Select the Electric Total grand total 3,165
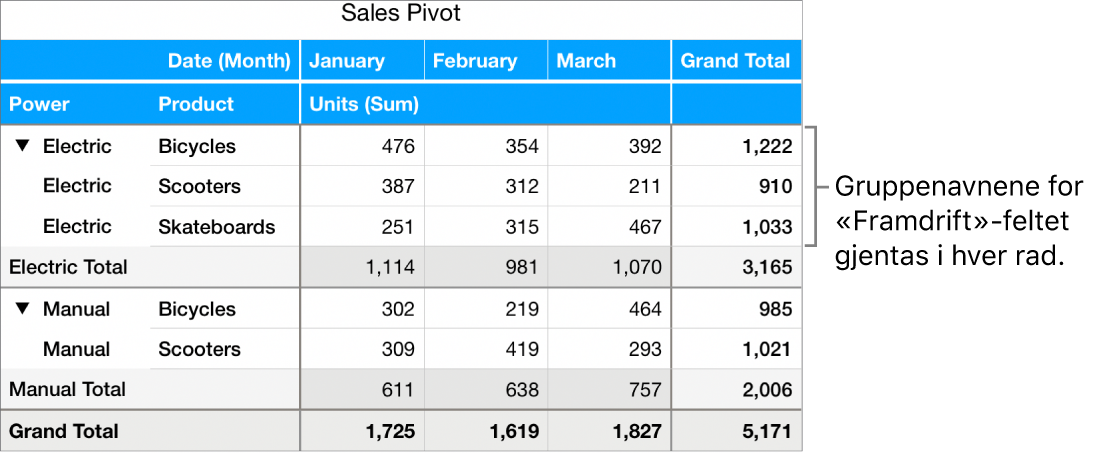The height and width of the screenshot is (454, 1095). coord(770,267)
